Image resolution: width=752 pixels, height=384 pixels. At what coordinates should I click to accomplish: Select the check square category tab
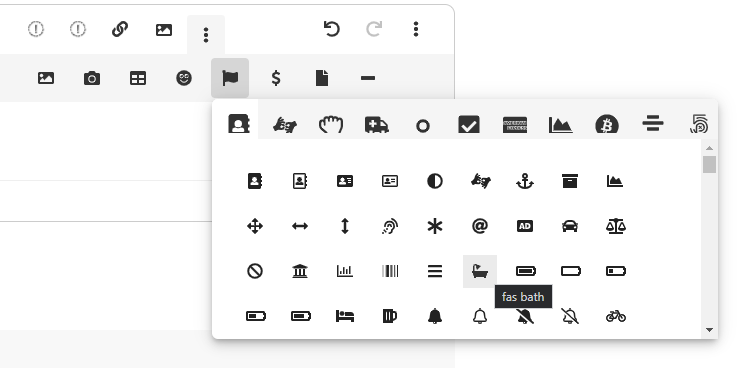(x=469, y=125)
